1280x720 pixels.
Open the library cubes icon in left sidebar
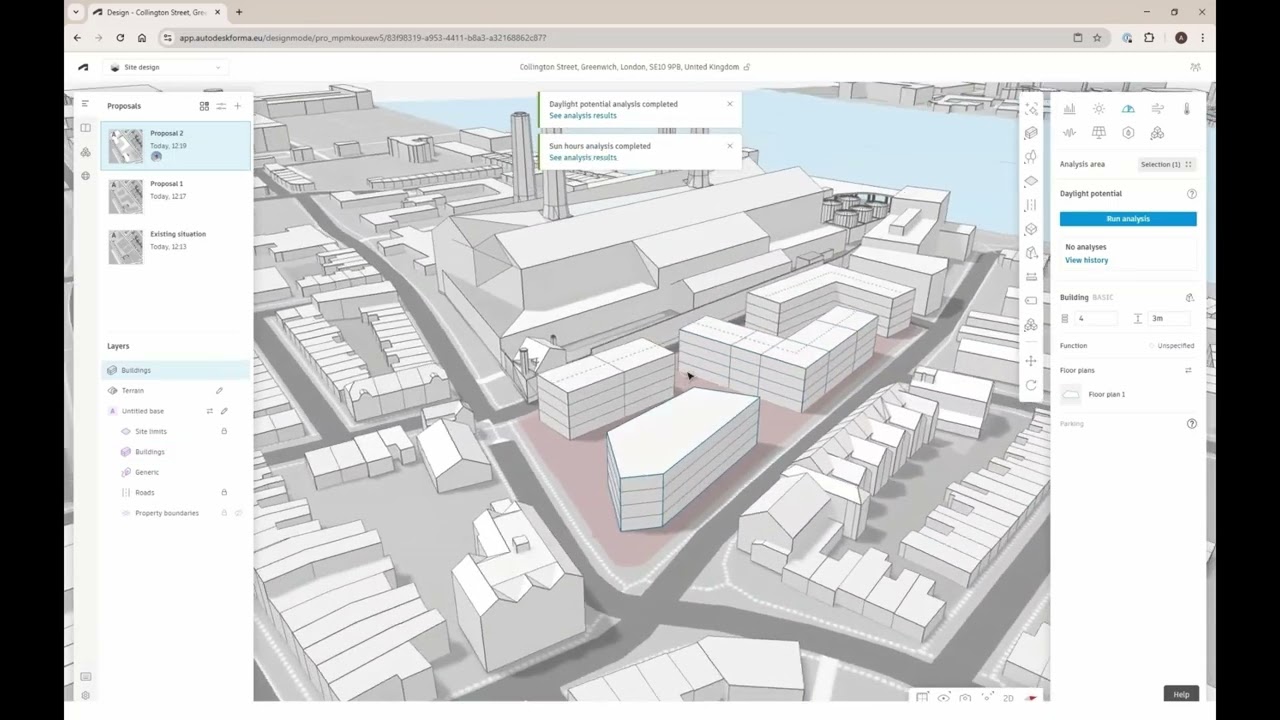tap(85, 152)
